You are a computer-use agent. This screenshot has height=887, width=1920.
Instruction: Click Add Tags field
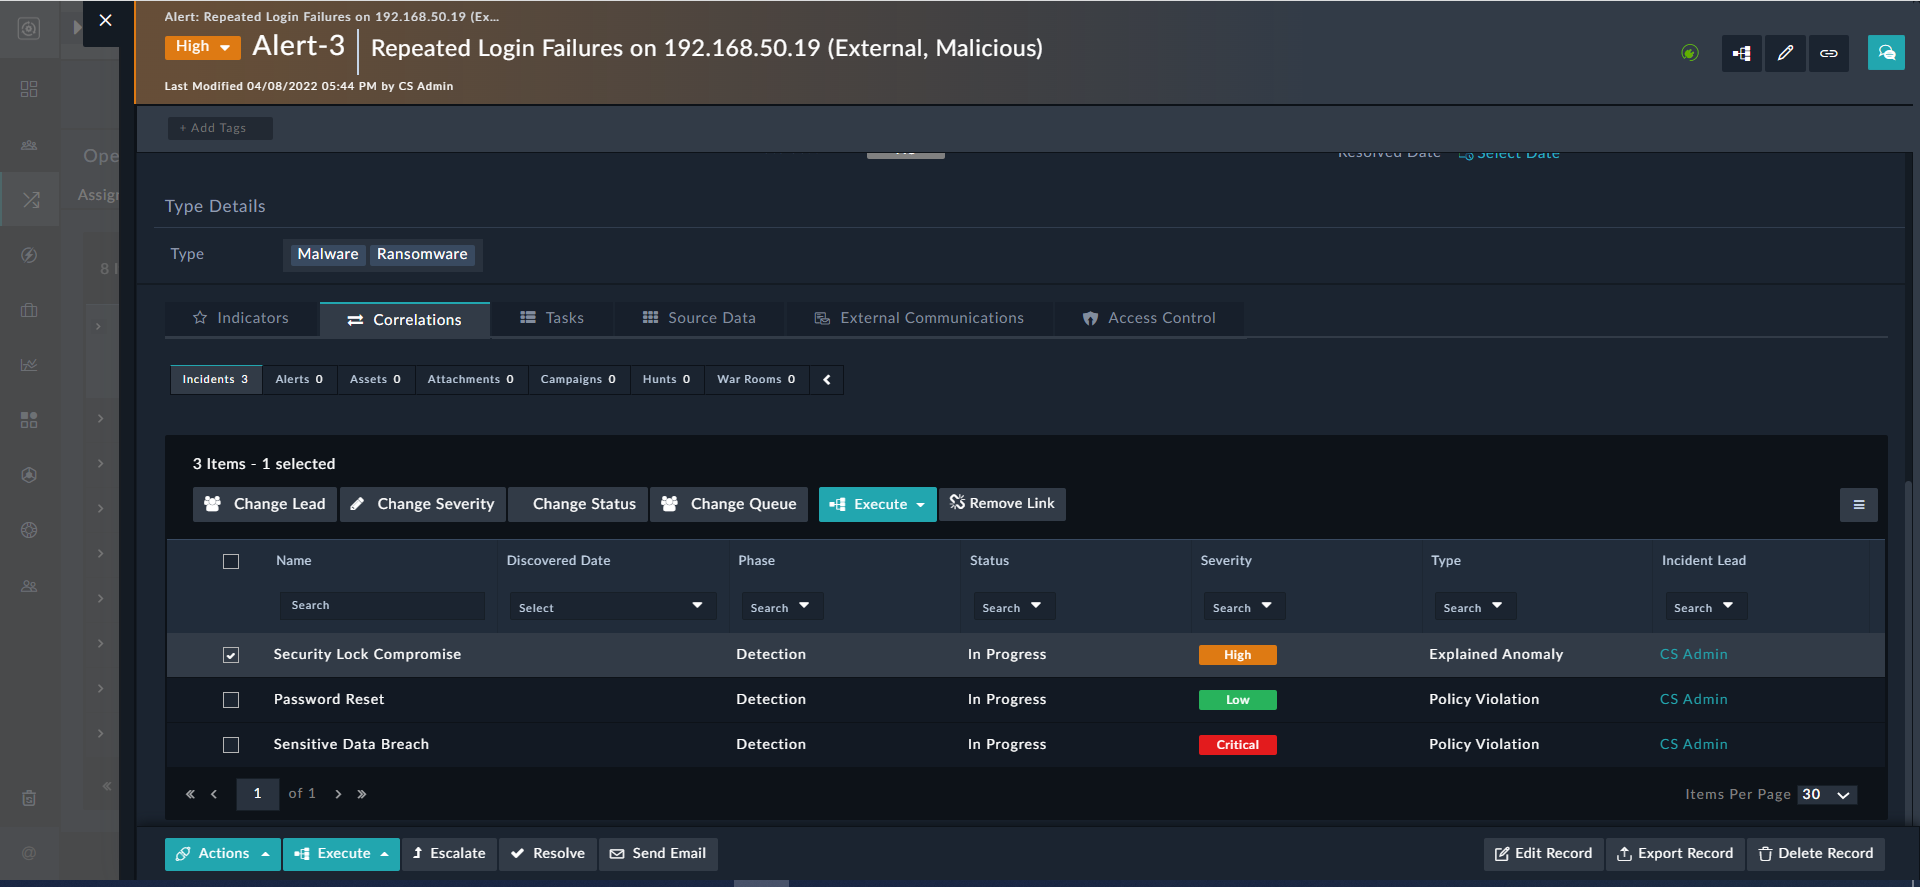pyautogui.click(x=220, y=128)
